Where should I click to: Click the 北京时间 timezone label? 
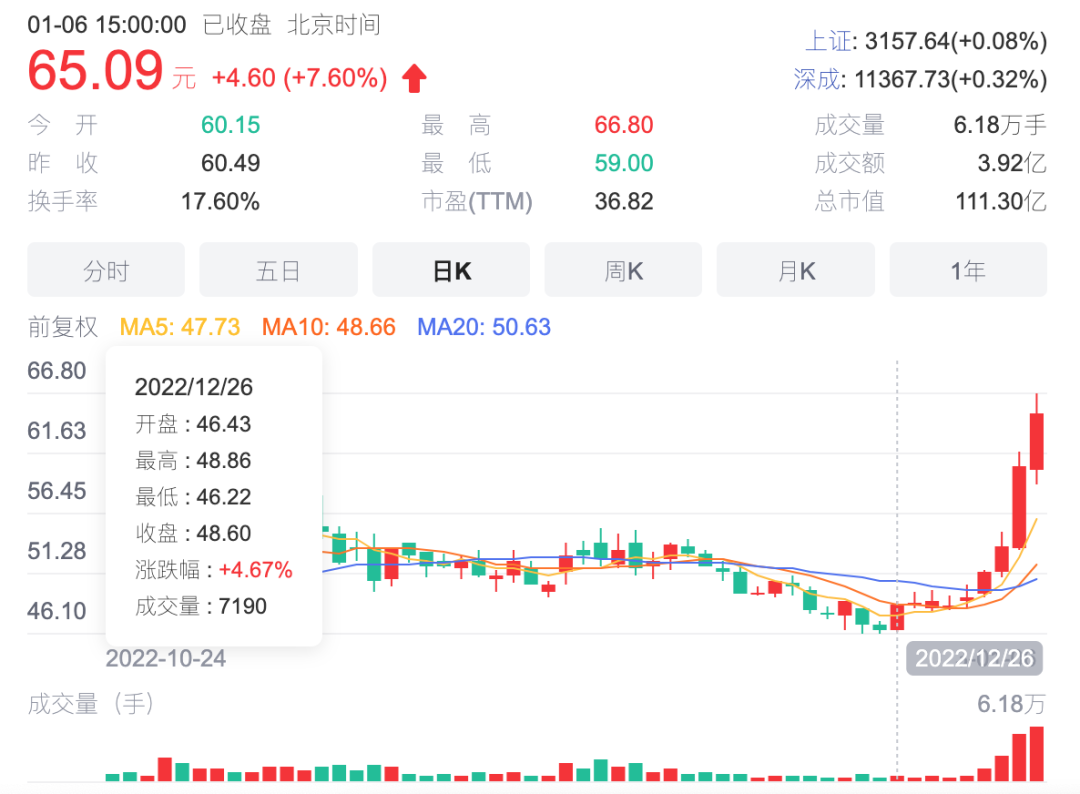tap(334, 25)
